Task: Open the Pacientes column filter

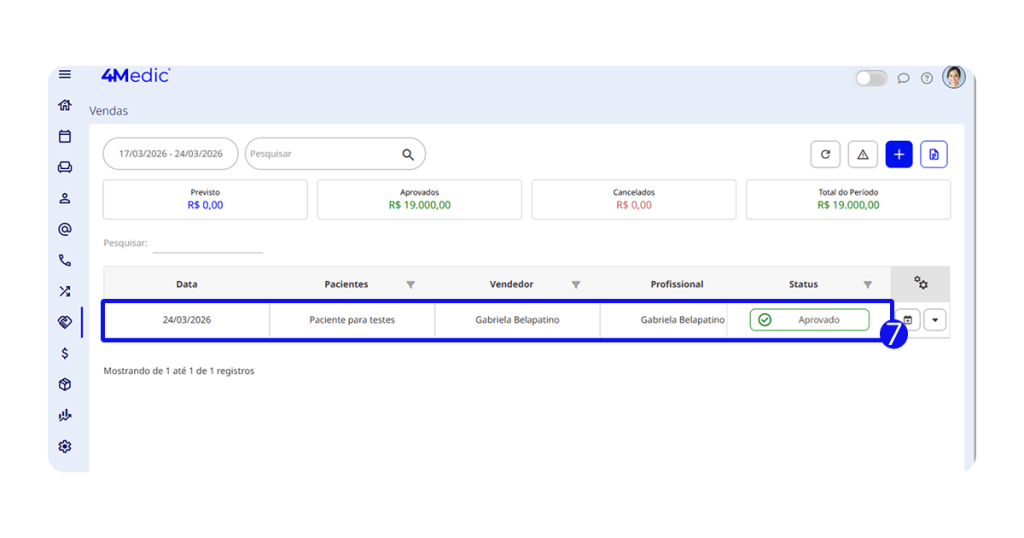Action: [410, 285]
